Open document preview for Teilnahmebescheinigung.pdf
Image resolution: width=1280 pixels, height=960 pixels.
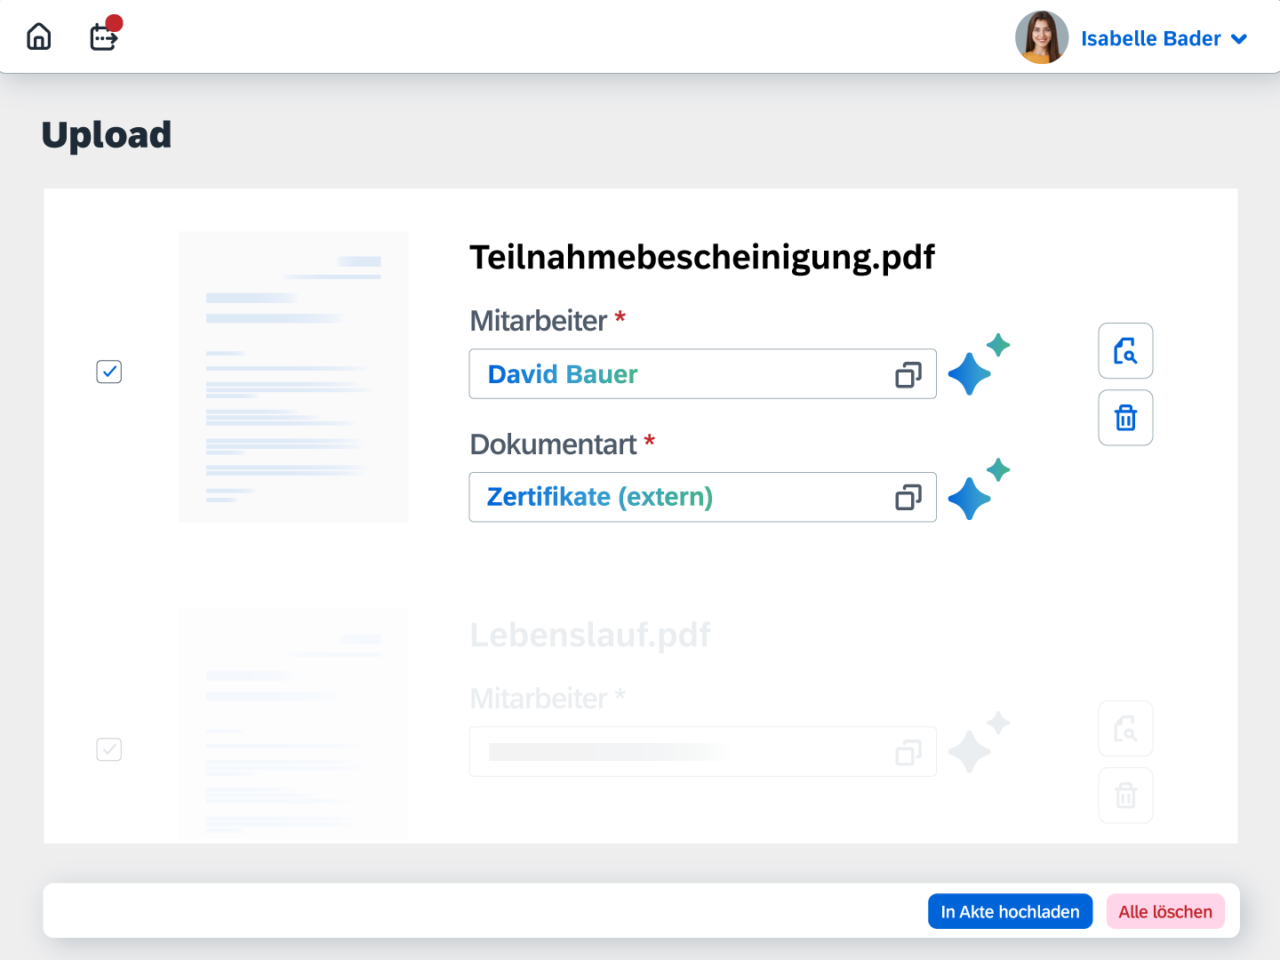(x=1125, y=351)
